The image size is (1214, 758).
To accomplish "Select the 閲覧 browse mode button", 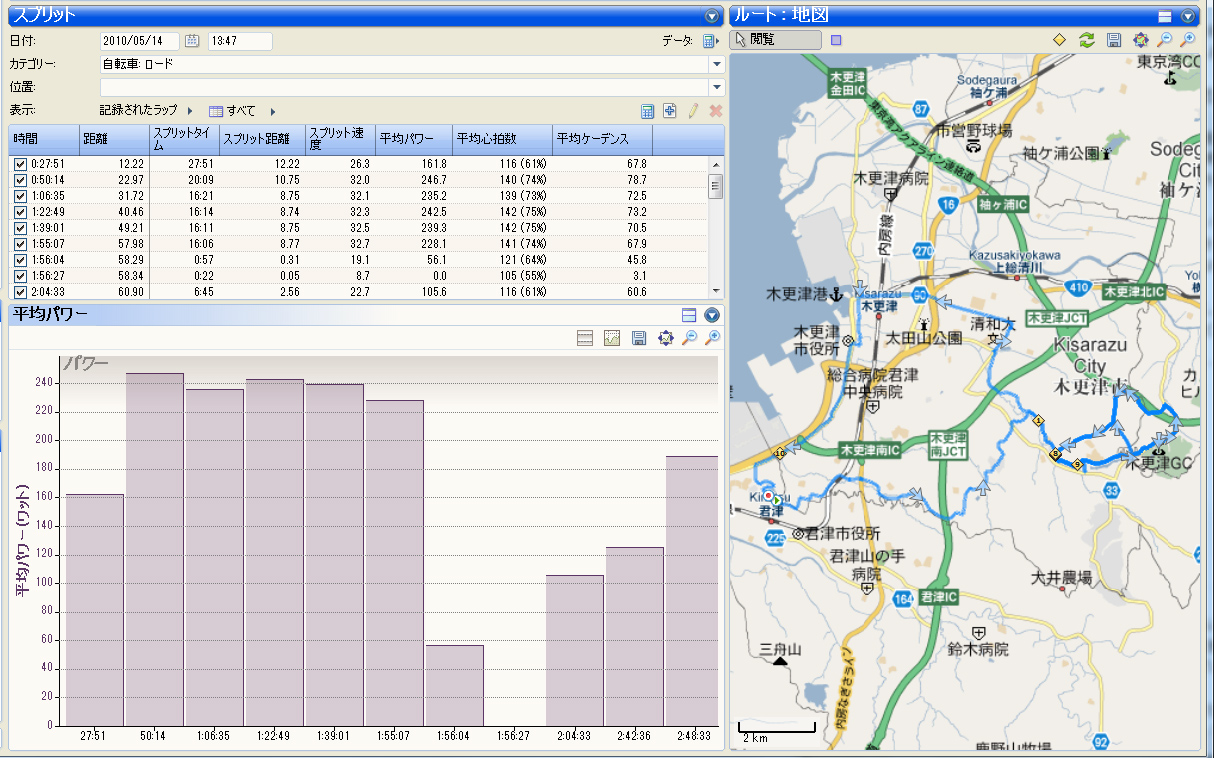I will (x=777, y=40).
